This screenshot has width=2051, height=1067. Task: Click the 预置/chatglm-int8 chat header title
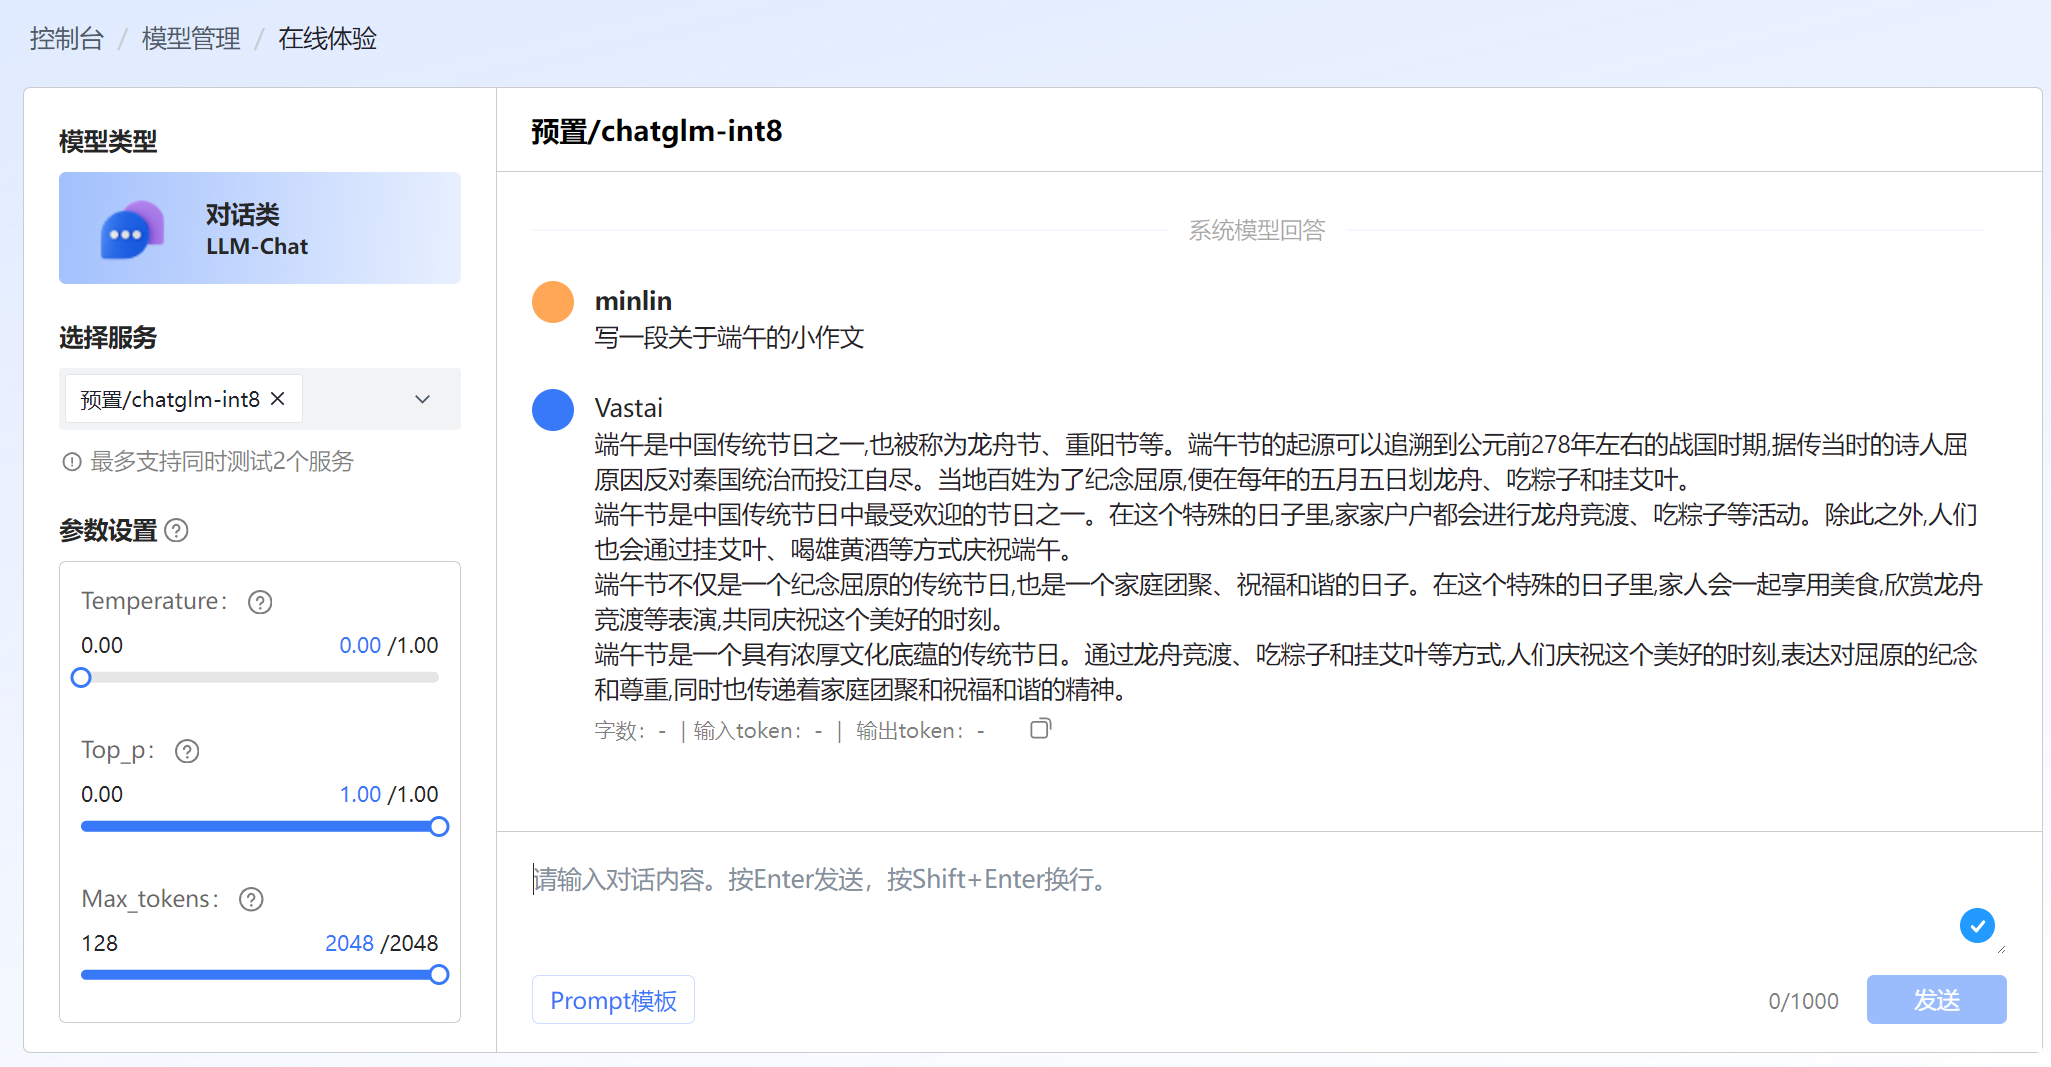(657, 131)
